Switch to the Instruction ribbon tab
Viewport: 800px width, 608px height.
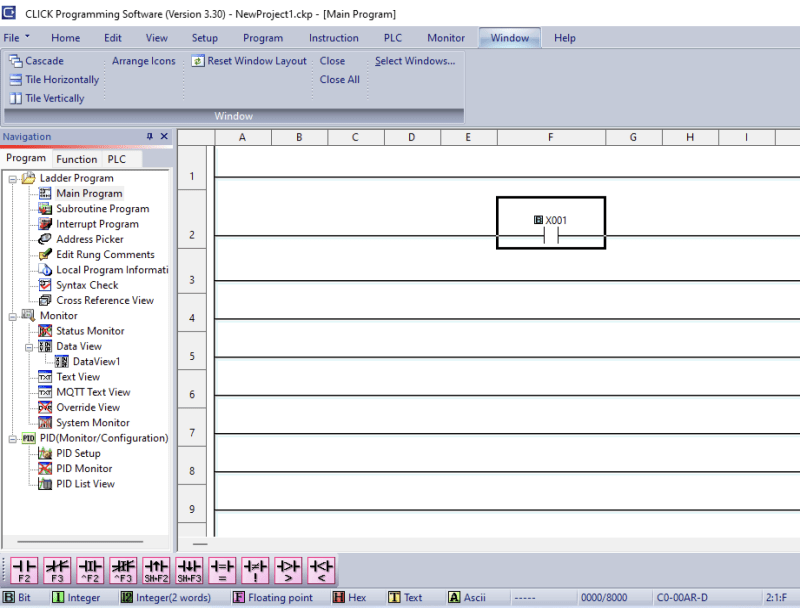pyautogui.click(x=334, y=38)
